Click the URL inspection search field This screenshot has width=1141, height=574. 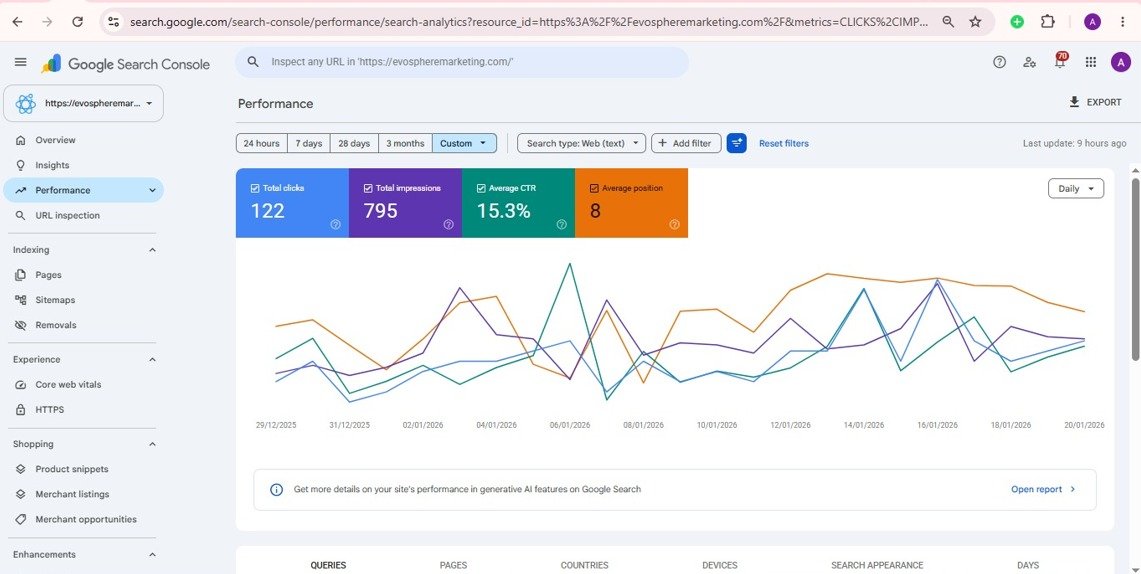pyautogui.click(x=461, y=63)
